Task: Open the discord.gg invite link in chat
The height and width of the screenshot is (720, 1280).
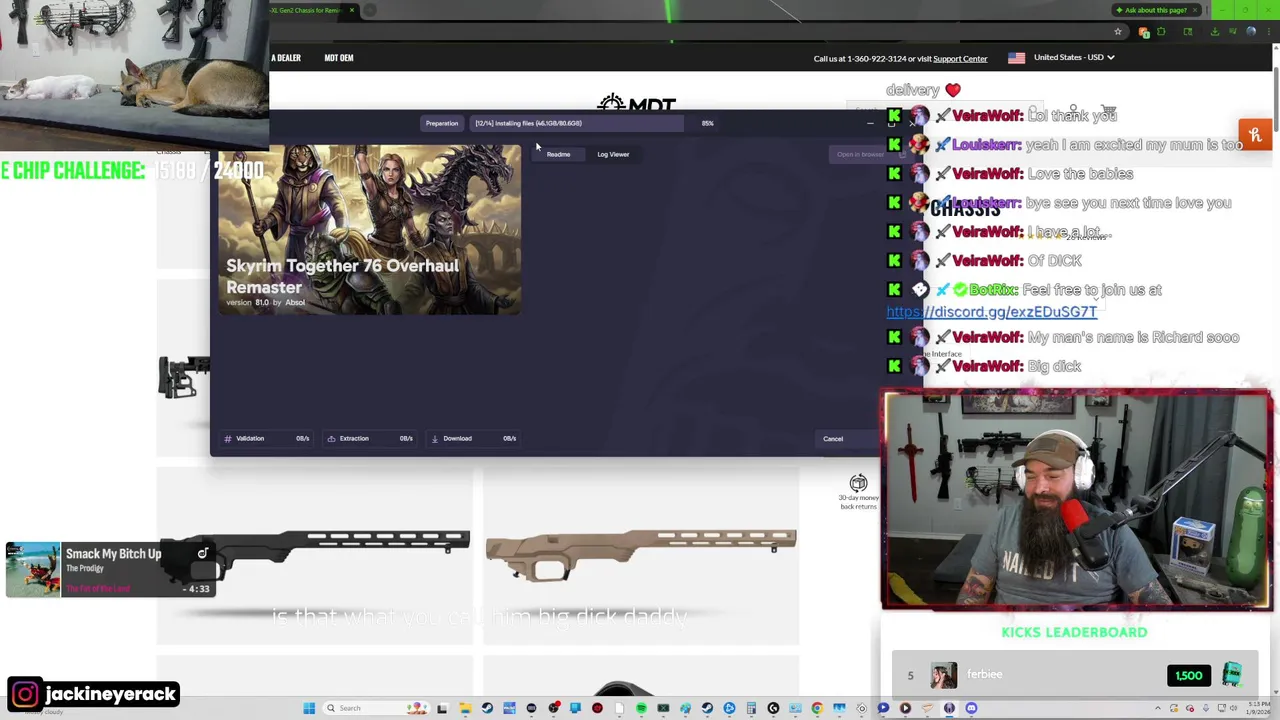Action: pyautogui.click(x=991, y=312)
